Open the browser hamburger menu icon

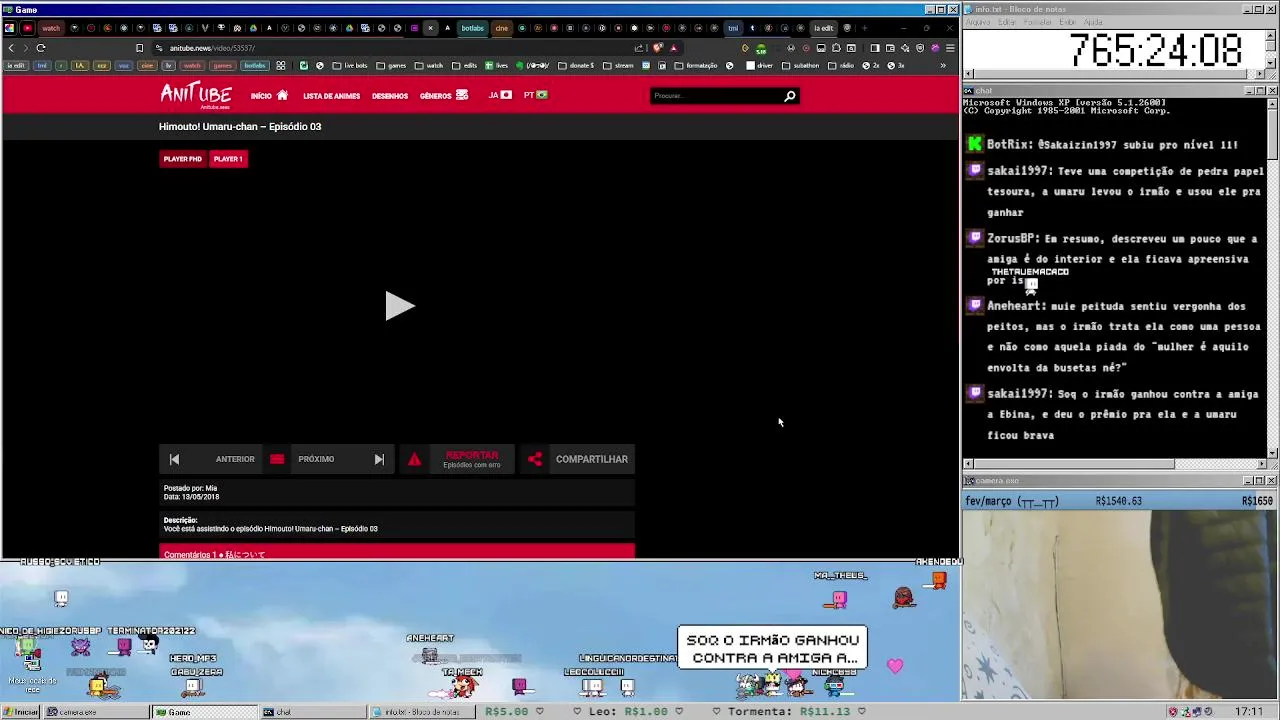[x=949, y=48]
